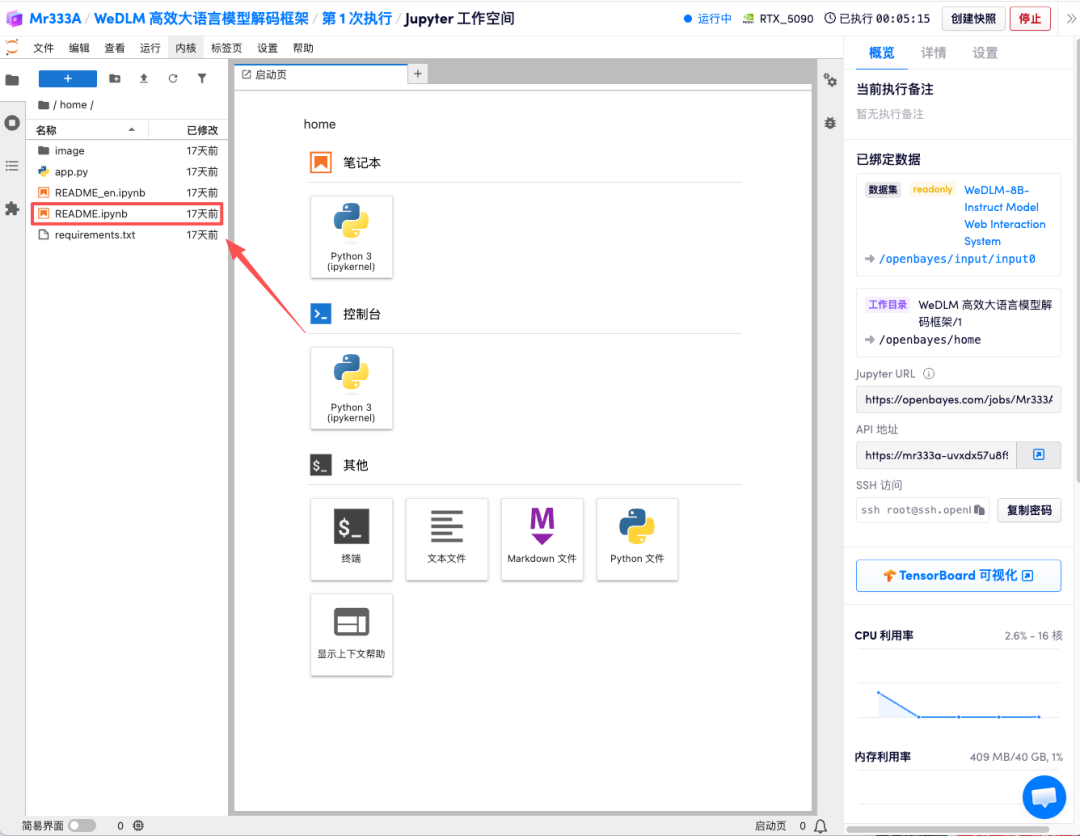Create a new Python file
The height and width of the screenshot is (836, 1080).
tap(637, 539)
